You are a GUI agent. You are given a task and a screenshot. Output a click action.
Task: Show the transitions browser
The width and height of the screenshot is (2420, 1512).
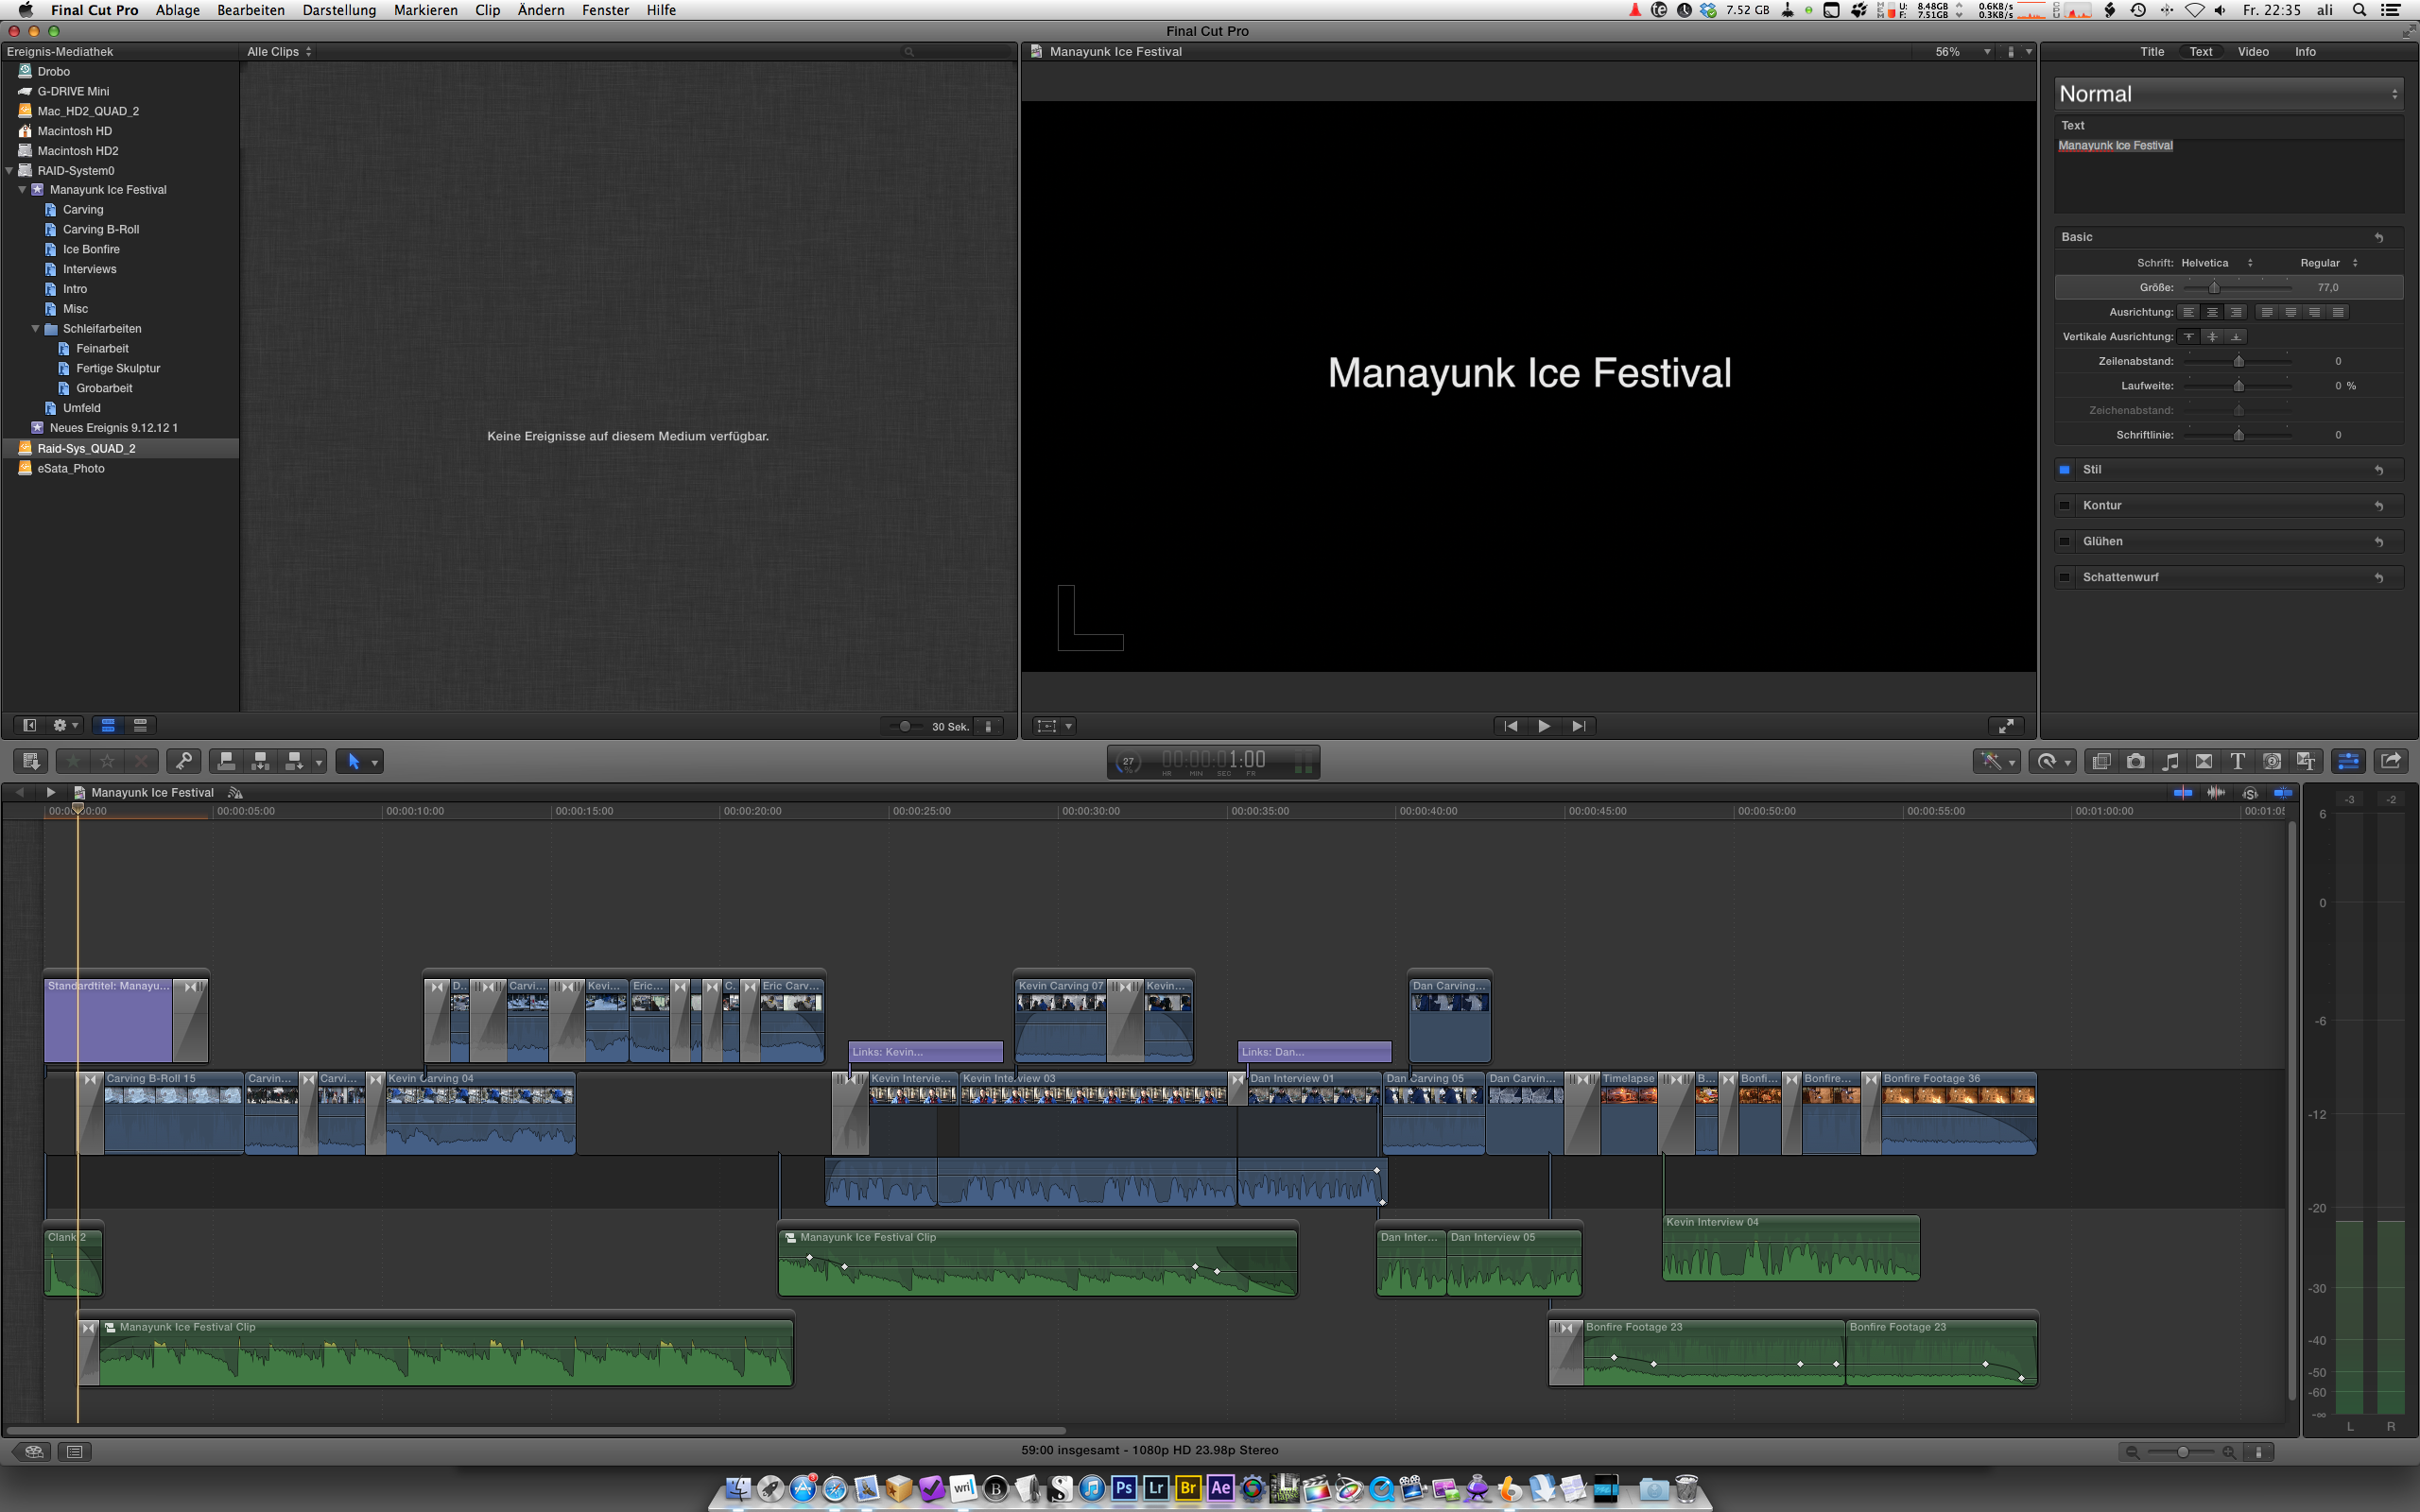(2204, 761)
